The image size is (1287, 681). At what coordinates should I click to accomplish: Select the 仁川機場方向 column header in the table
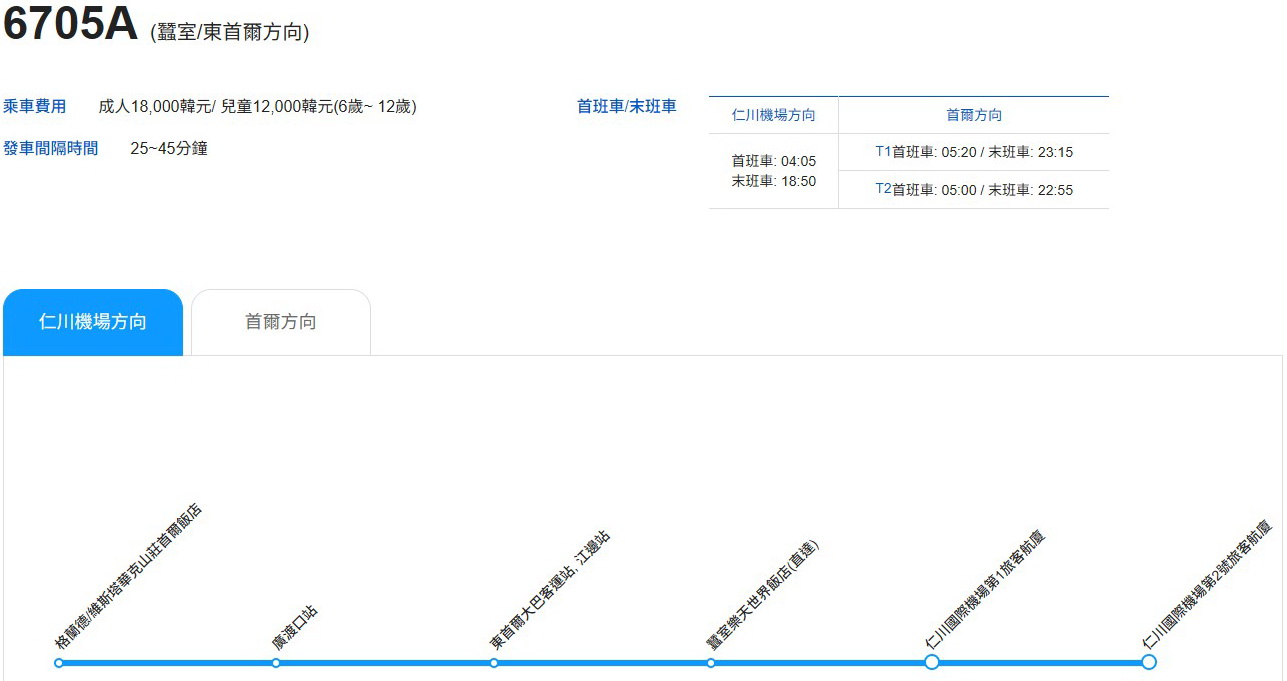tap(772, 115)
